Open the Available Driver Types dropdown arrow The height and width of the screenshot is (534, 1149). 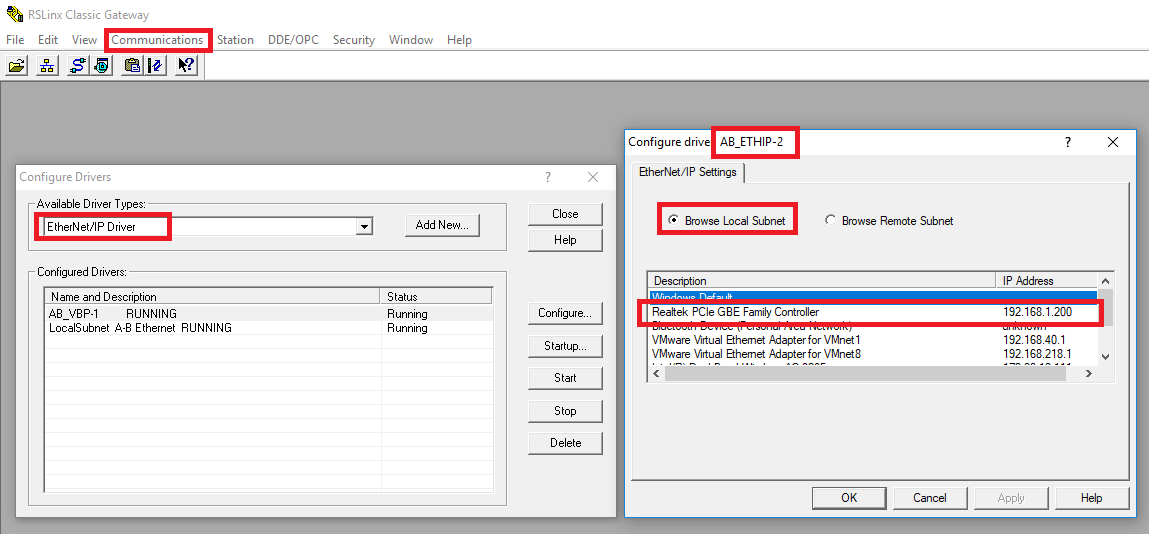[x=363, y=227]
